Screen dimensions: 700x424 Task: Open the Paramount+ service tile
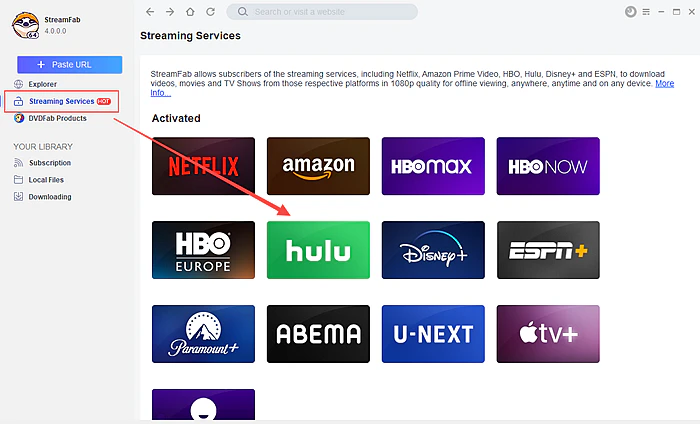pos(204,334)
